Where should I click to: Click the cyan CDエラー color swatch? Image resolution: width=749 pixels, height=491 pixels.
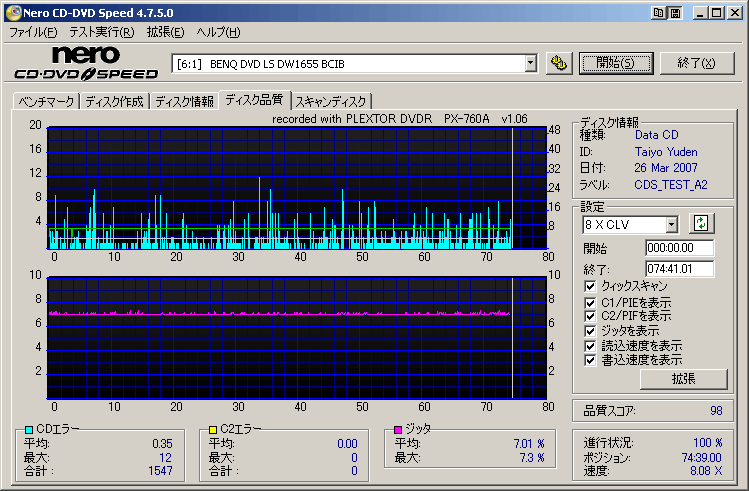click(29, 430)
